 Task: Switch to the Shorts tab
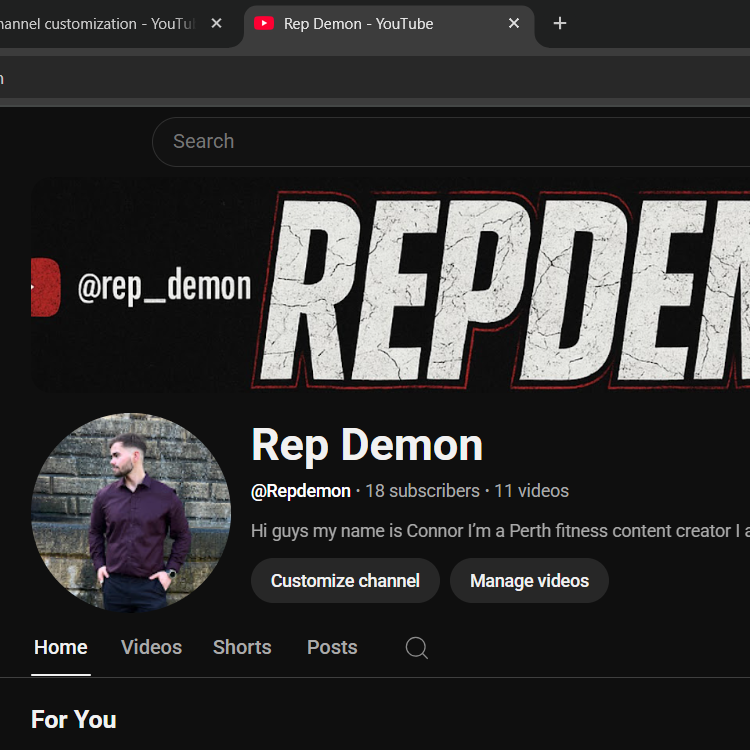pos(242,647)
